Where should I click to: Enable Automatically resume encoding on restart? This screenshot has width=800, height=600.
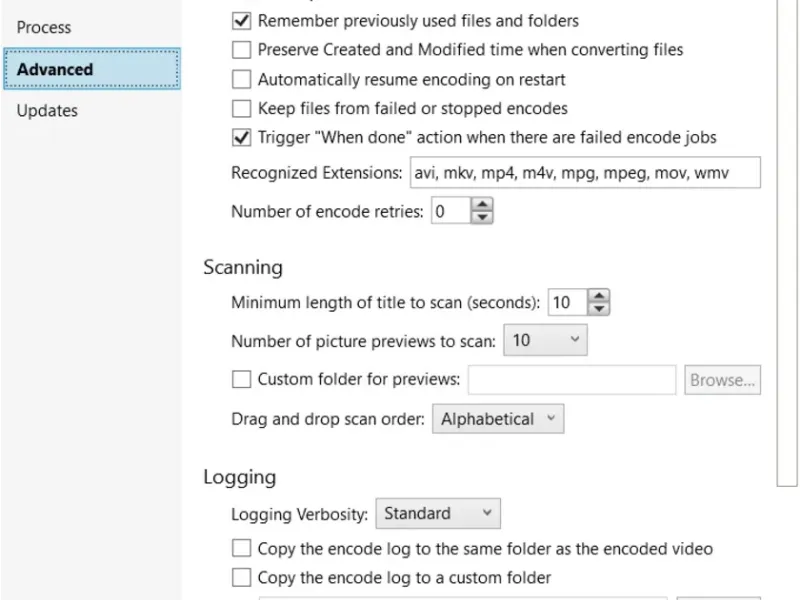pos(241,79)
